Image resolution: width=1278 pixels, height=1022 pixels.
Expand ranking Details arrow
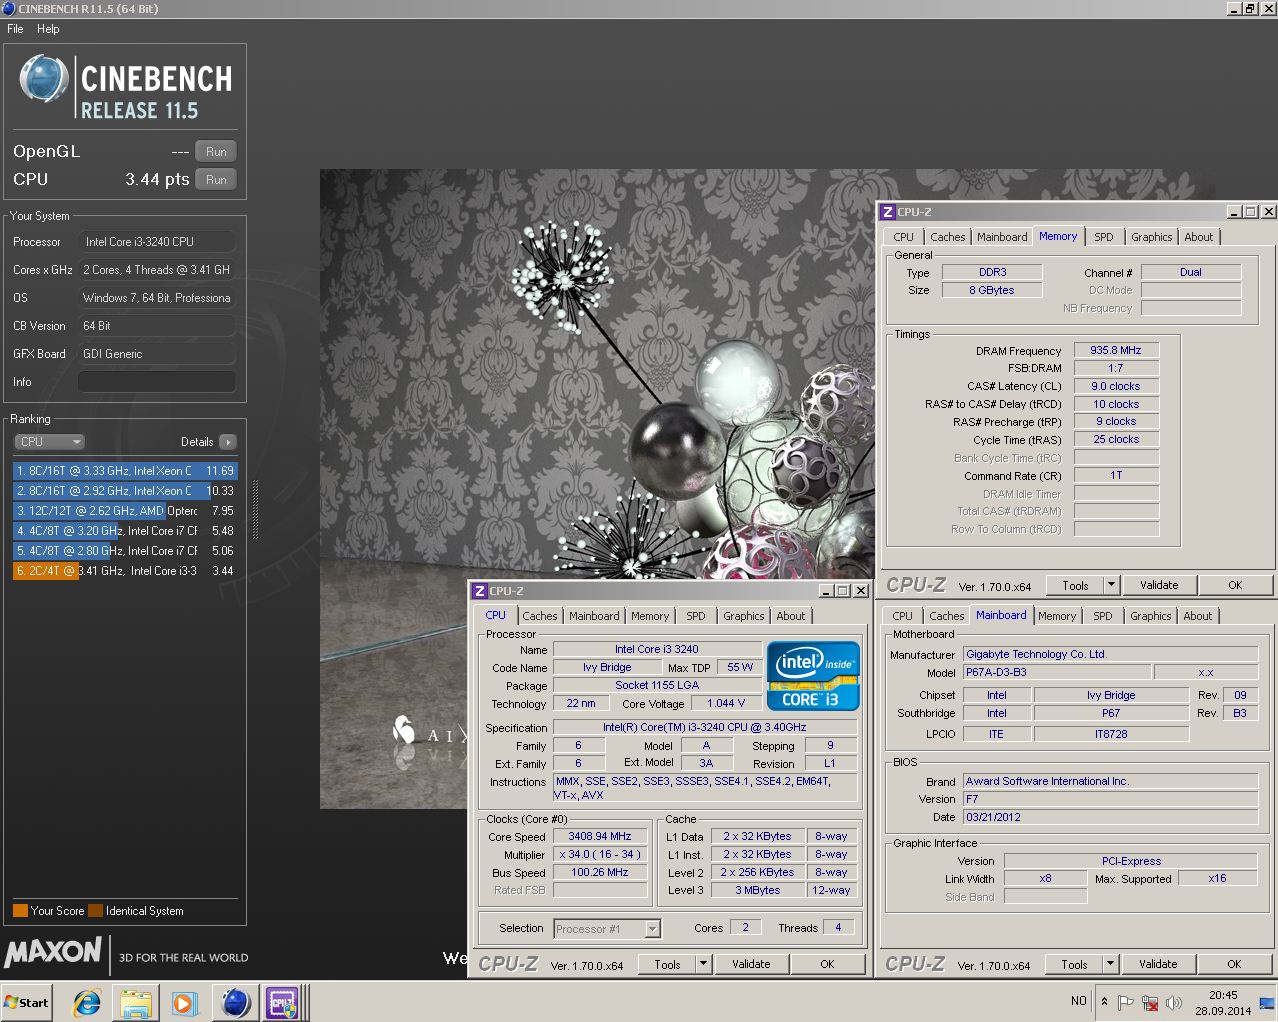click(228, 442)
